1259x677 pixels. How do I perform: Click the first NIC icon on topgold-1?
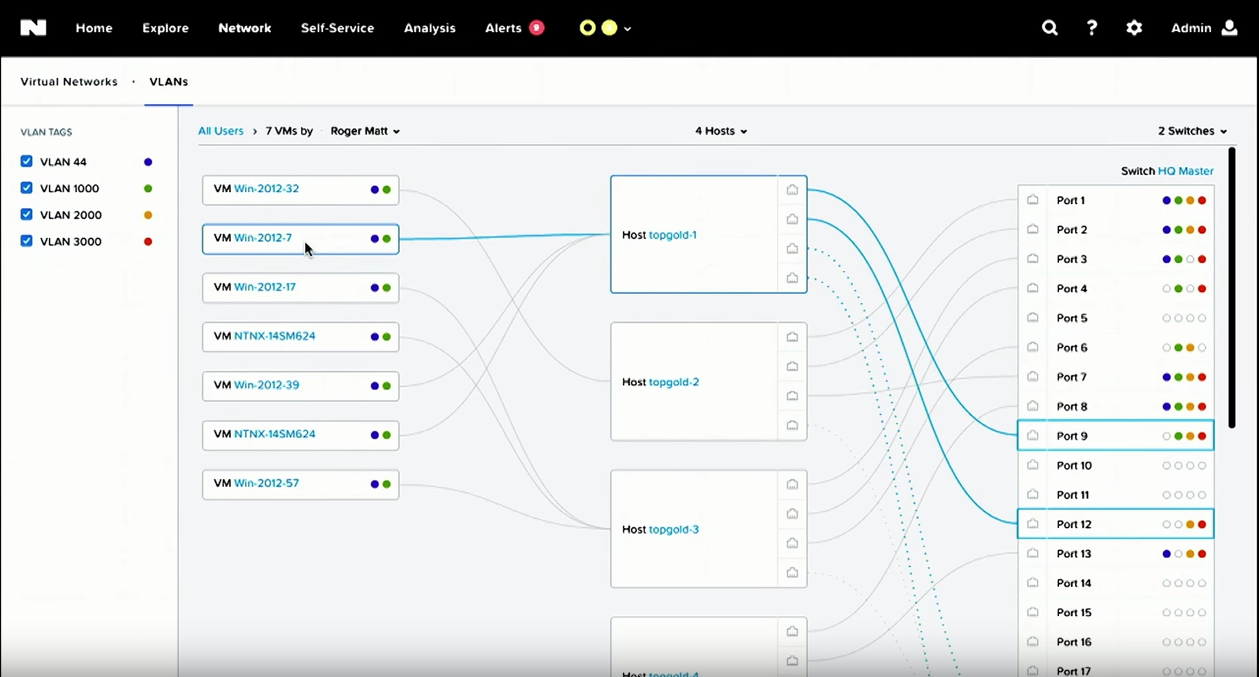[792, 190]
